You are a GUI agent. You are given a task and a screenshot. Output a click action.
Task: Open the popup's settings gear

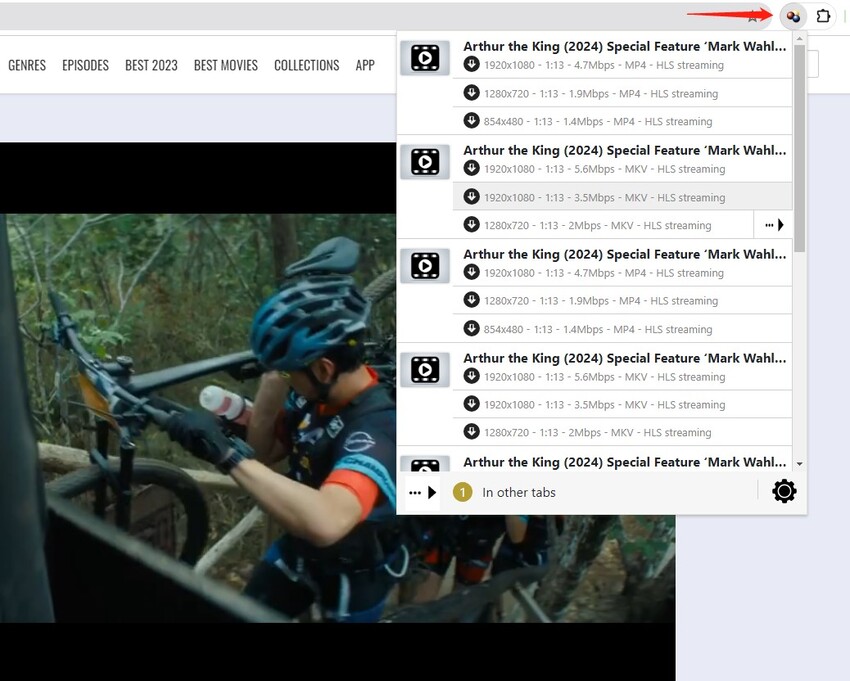click(x=784, y=491)
